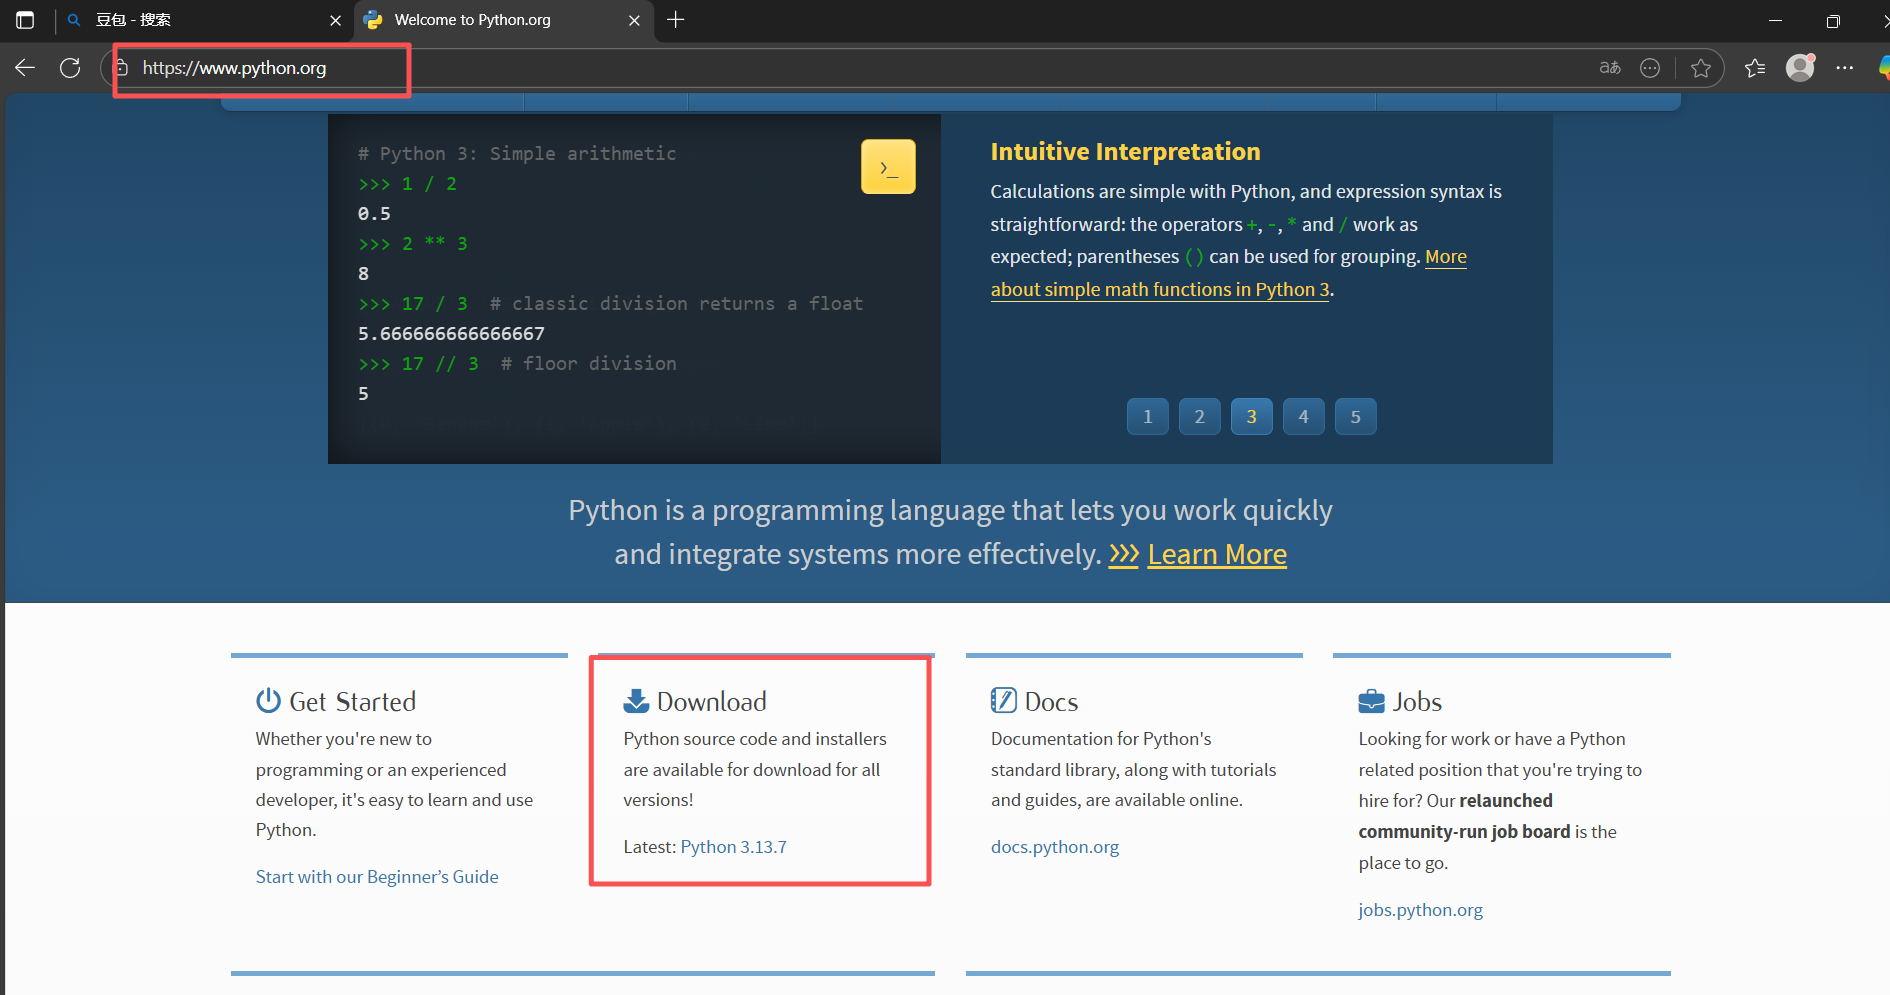Click the Intuitive Interpretation heading
The image size is (1890, 995).
pos(1125,152)
